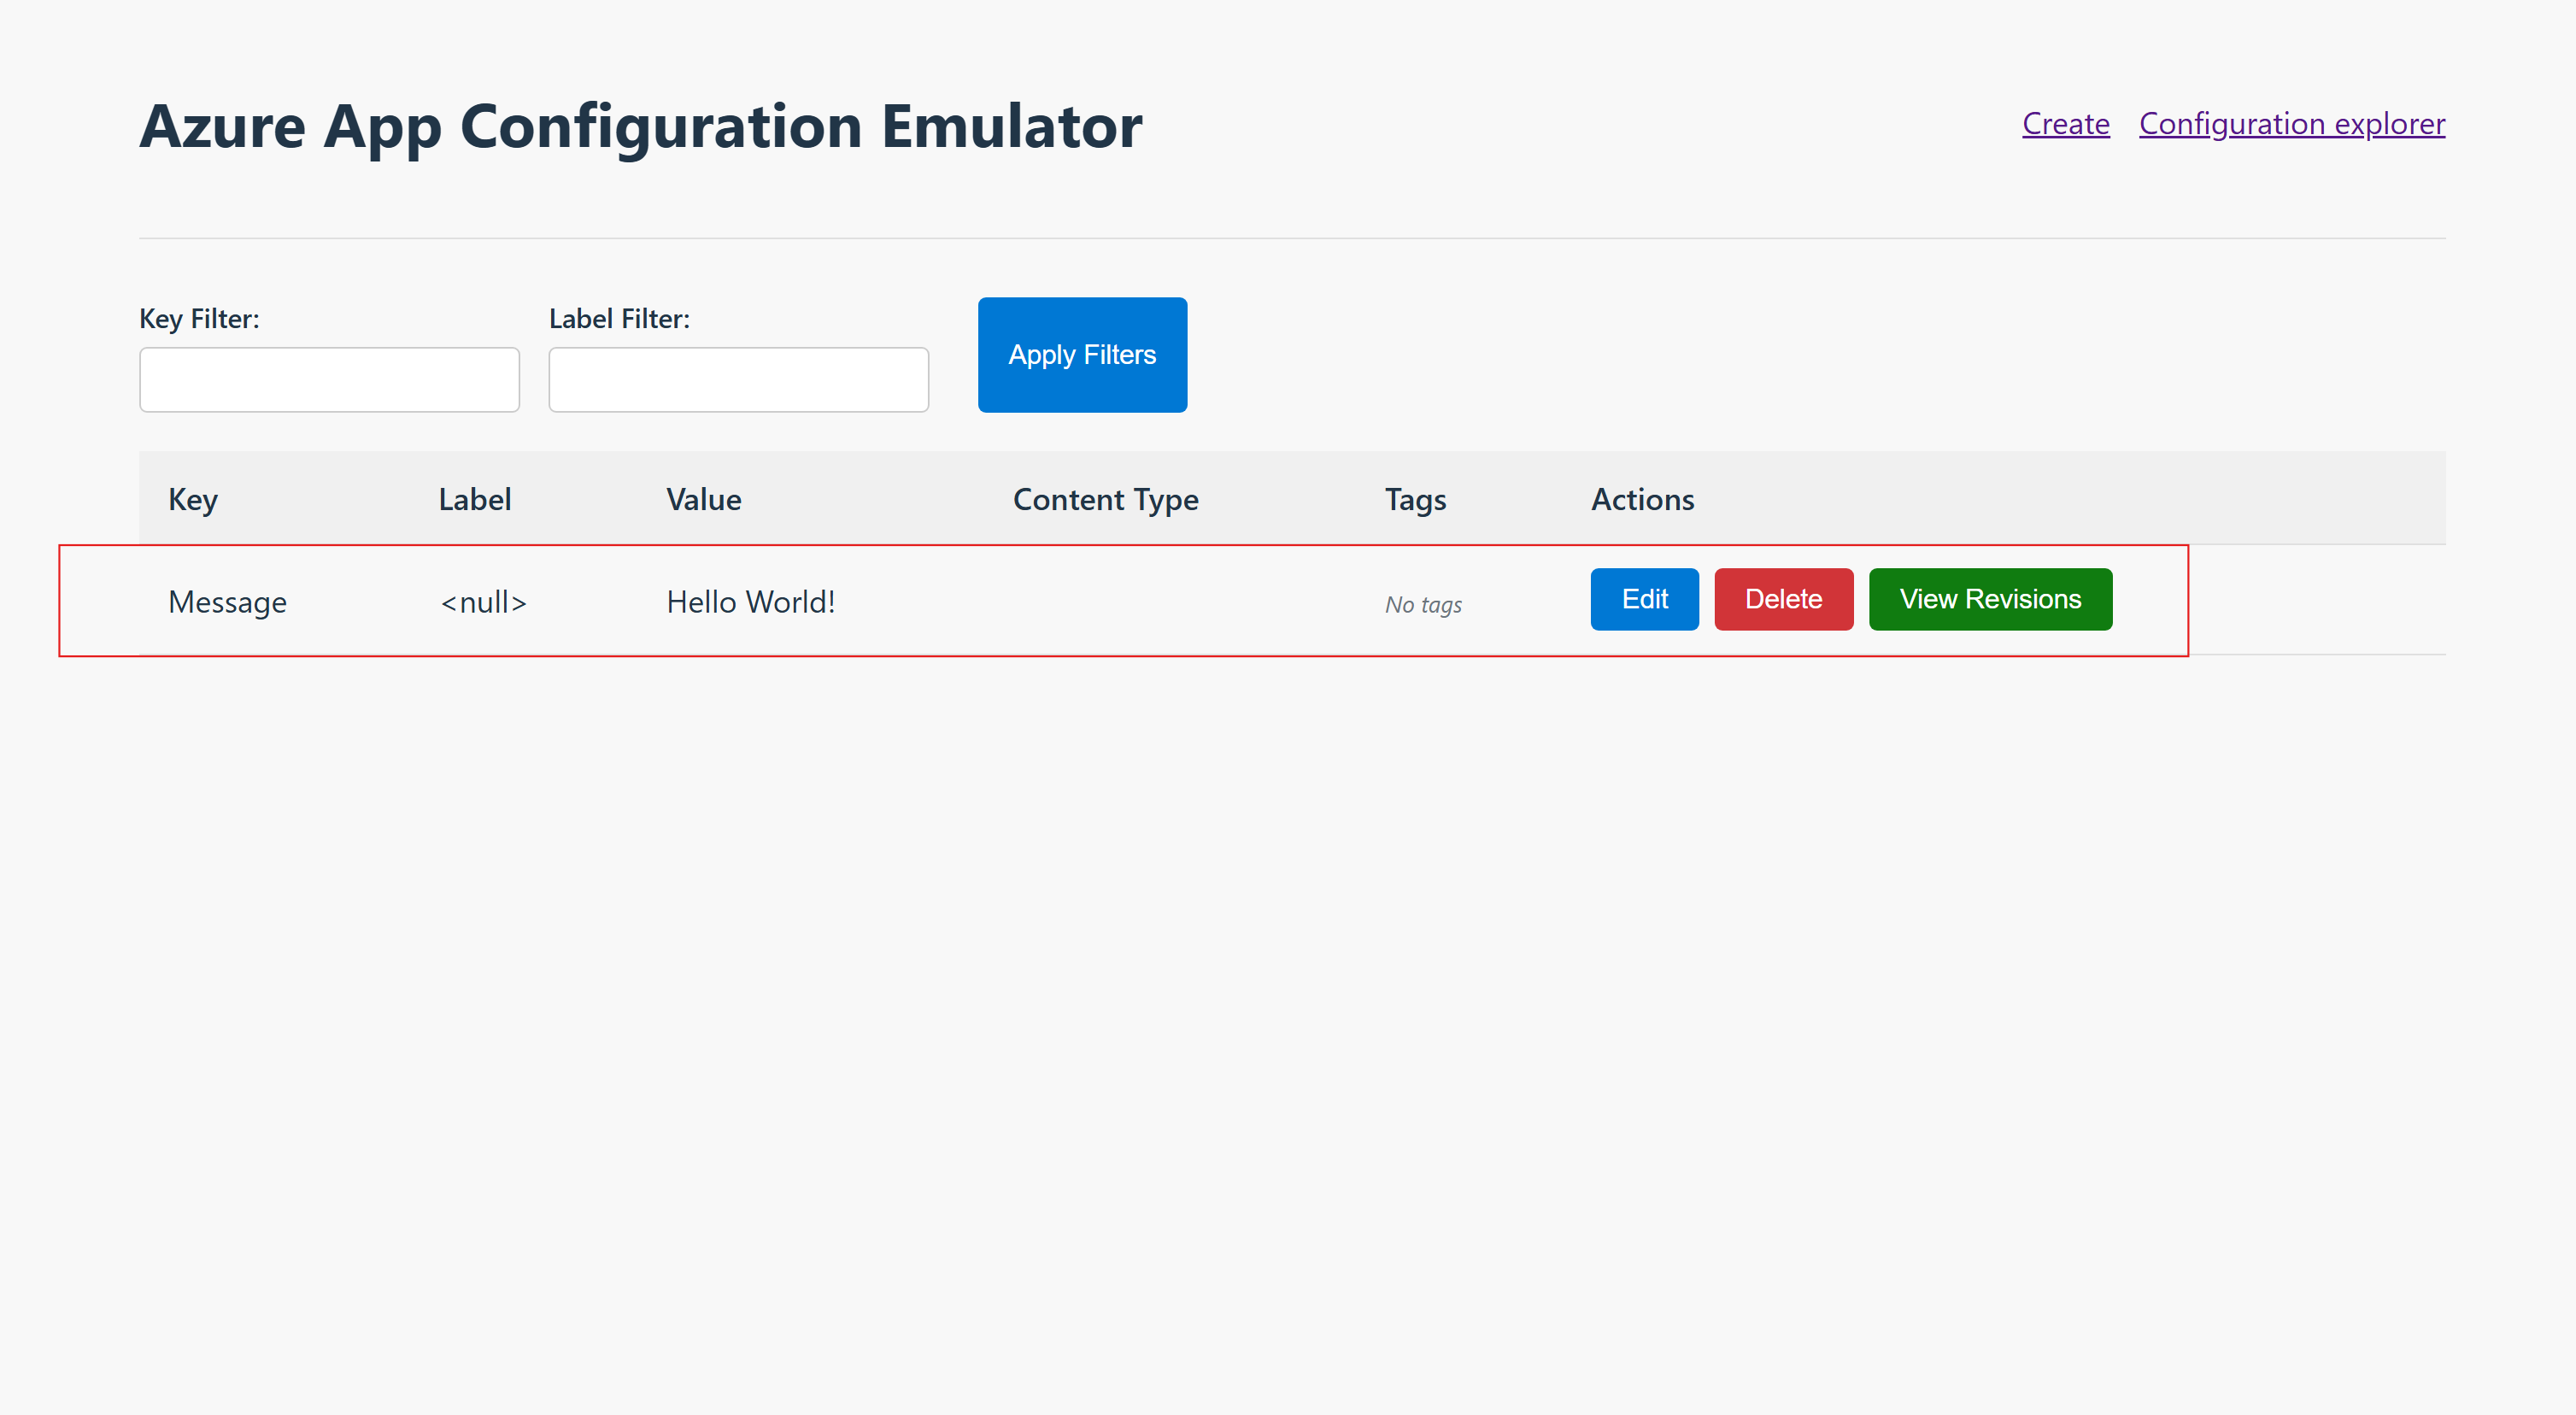Click the Apply Filters button
This screenshot has width=2576, height=1415.
point(1082,354)
